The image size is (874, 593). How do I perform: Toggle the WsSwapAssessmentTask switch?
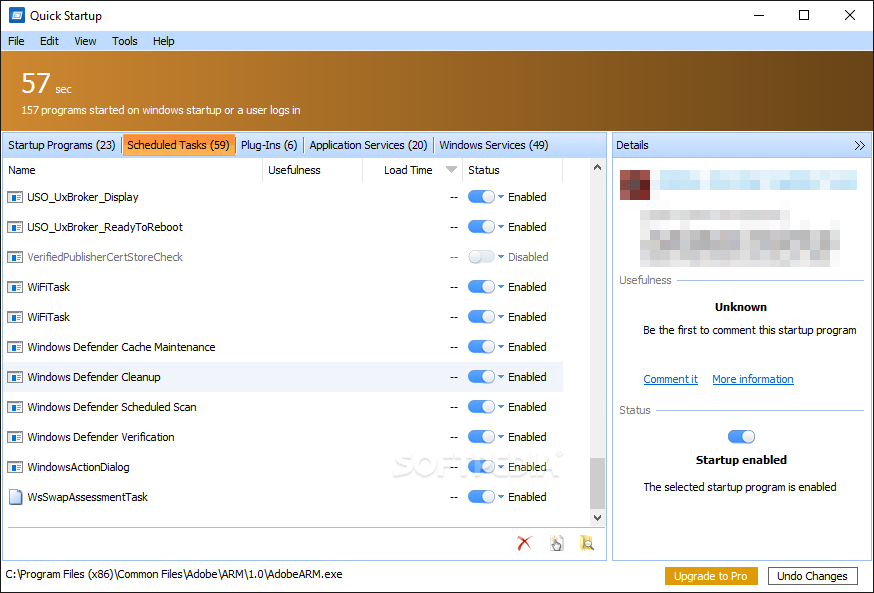click(x=481, y=497)
